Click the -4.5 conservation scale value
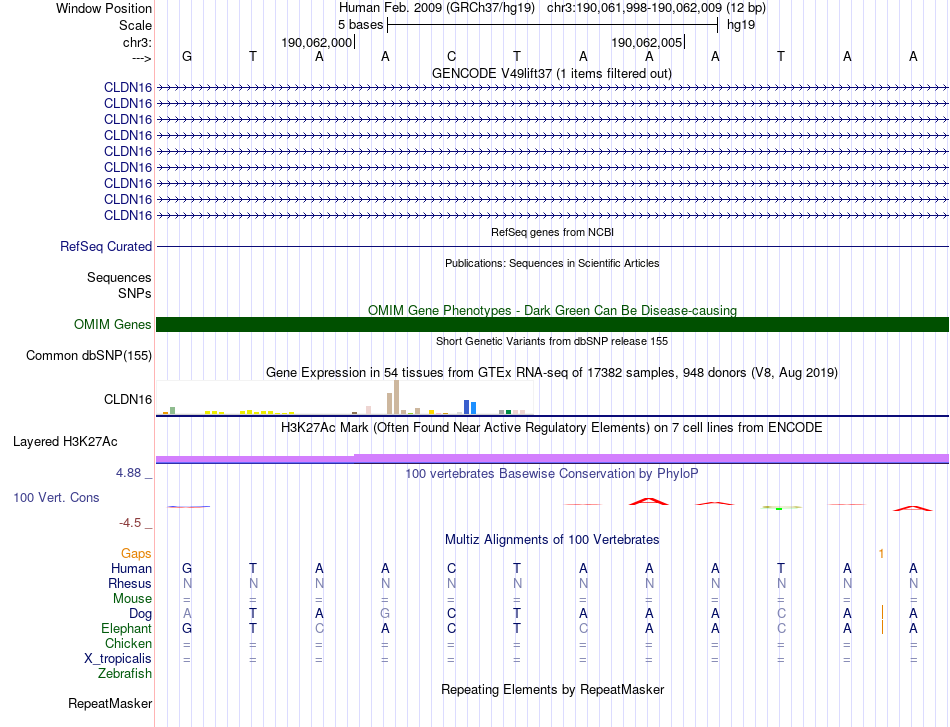Image resolution: width=950 pixels, height=727 pixels. pos(130,523)
